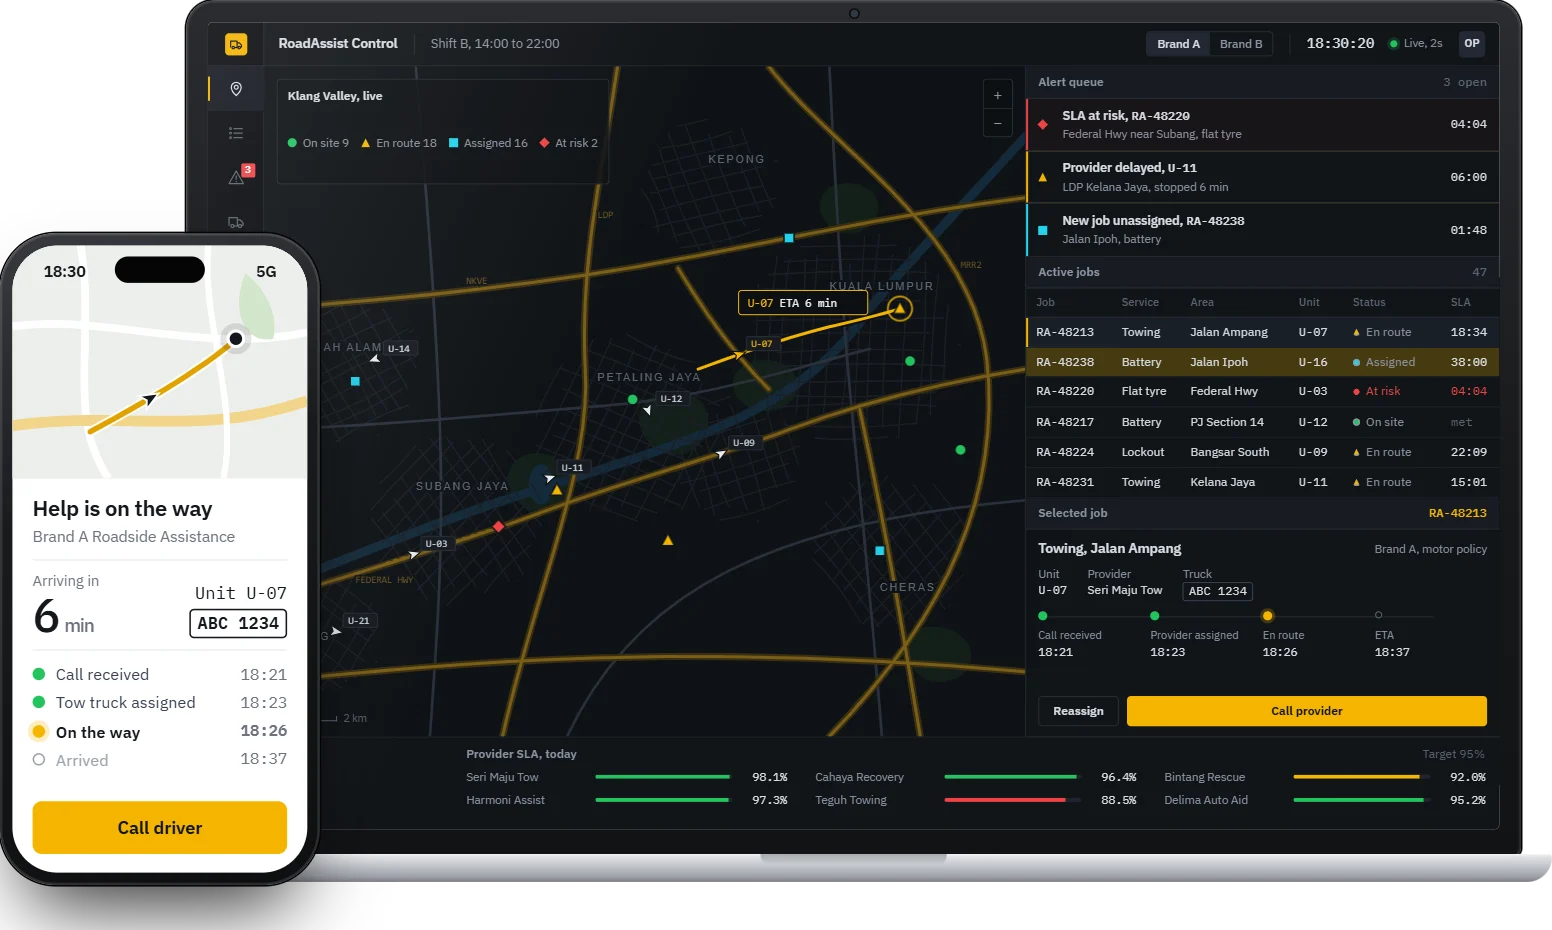Open the list view icon in sidebar
The width and height of the screenshot is (1552, 930).
click(236, 133)
